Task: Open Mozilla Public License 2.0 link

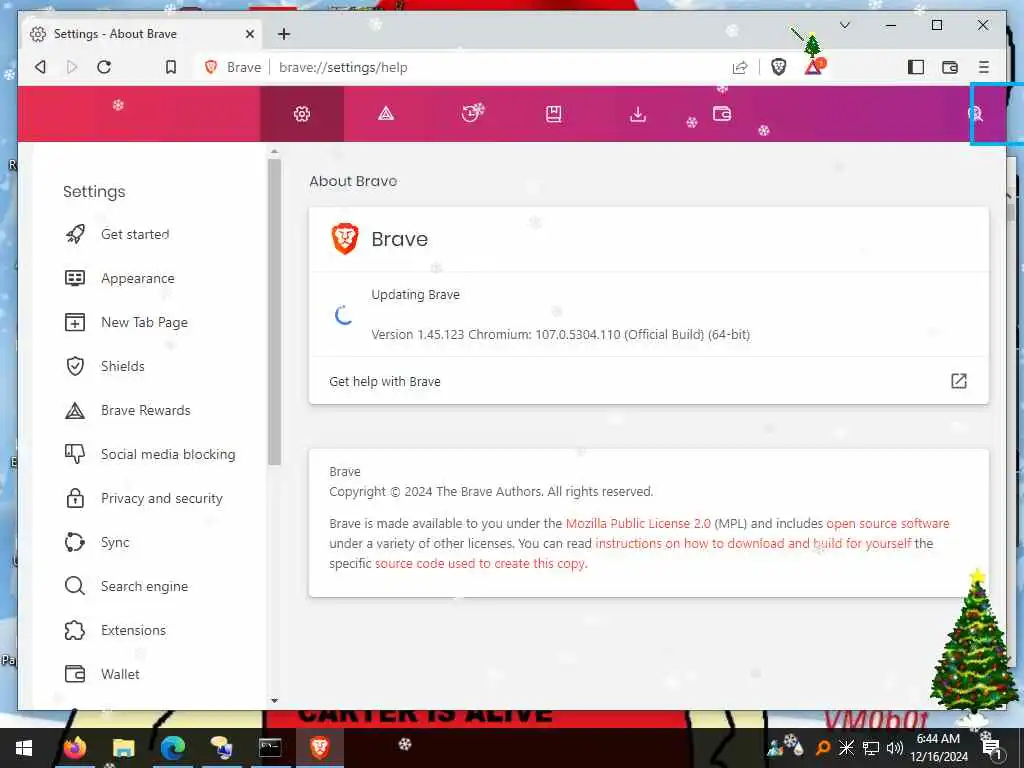Action: pyautogui.click(x=638, y=524)
